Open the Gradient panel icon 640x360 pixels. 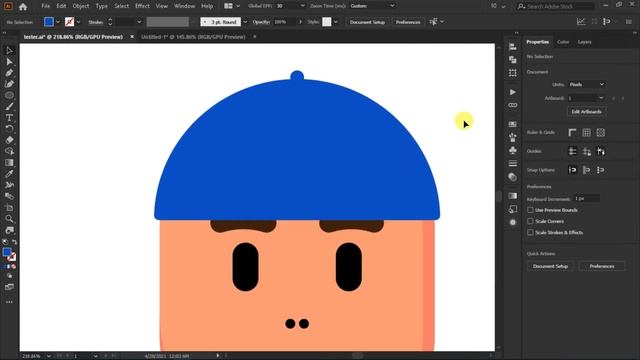click(x=513, y=196)
